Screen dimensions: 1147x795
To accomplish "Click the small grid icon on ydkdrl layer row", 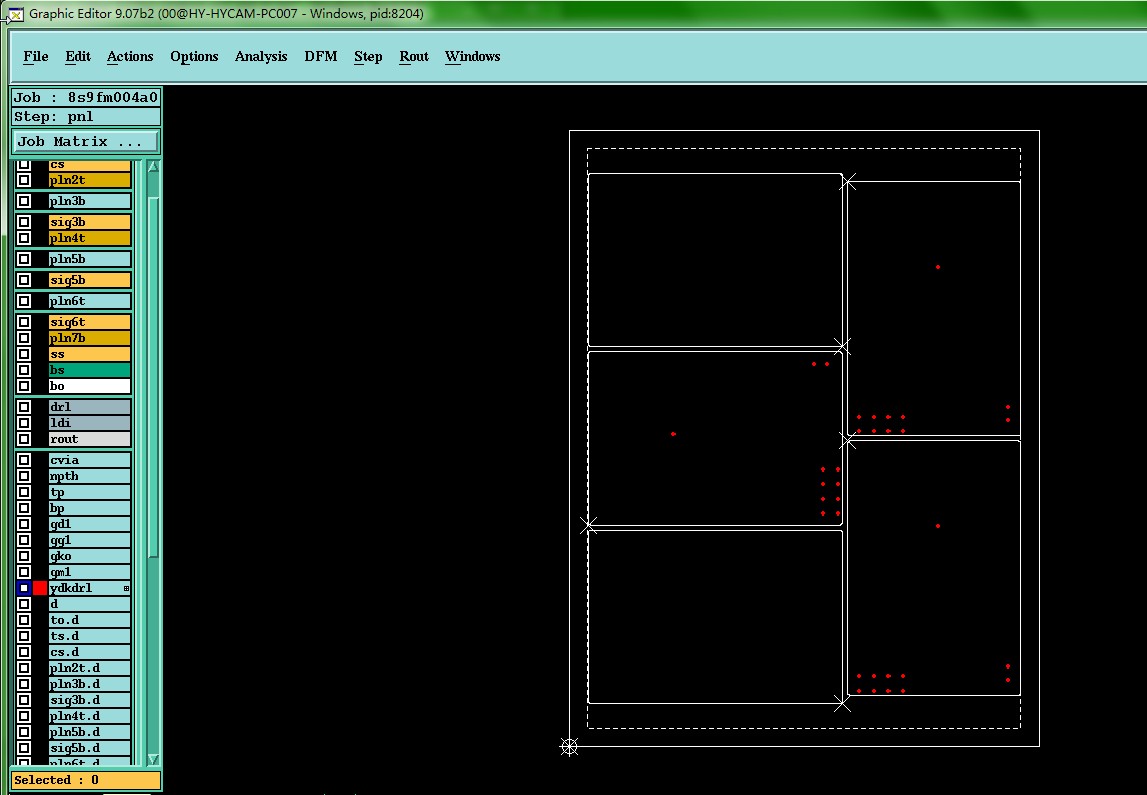I will point(126,588).
